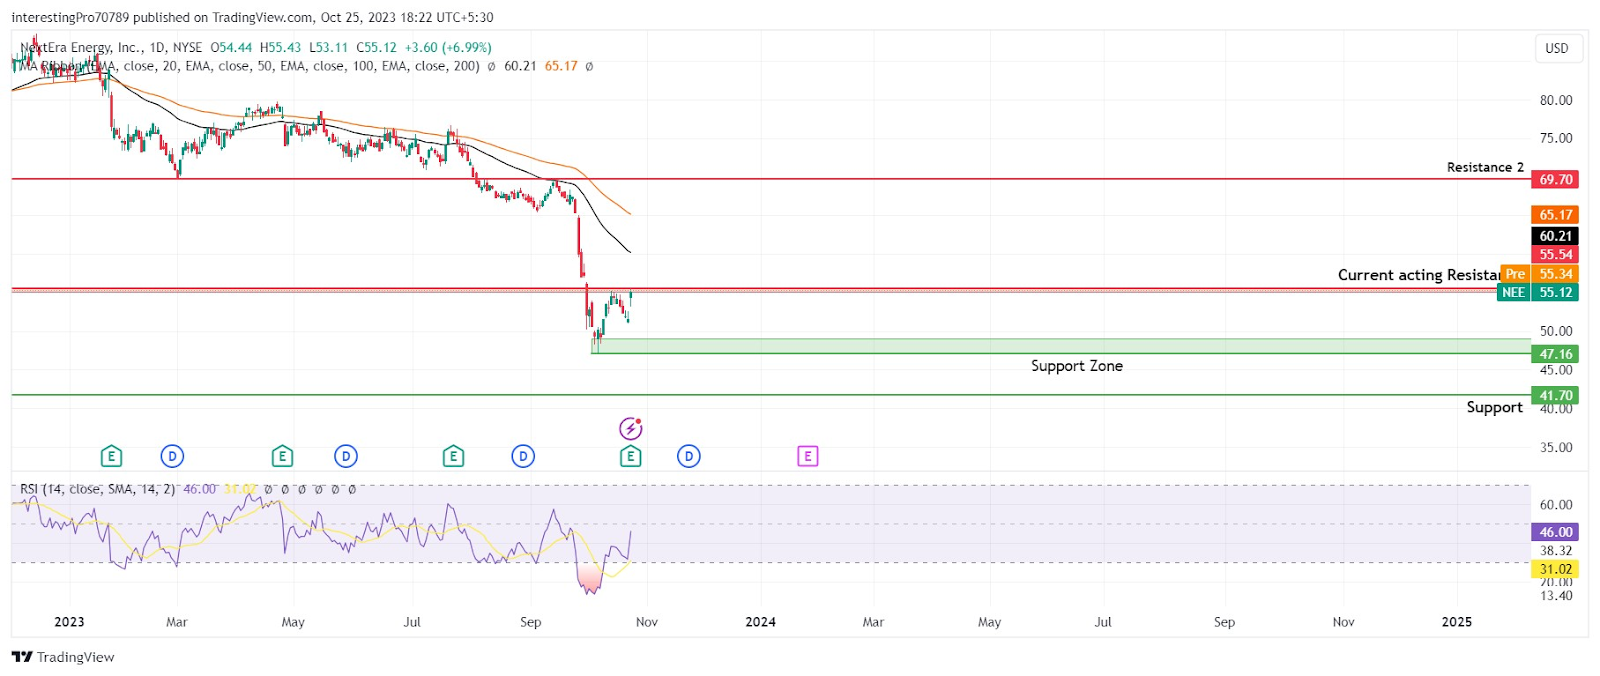1600x676 pixels.
Task: Click the red 55.54 price label
Action: [1555, 255]
